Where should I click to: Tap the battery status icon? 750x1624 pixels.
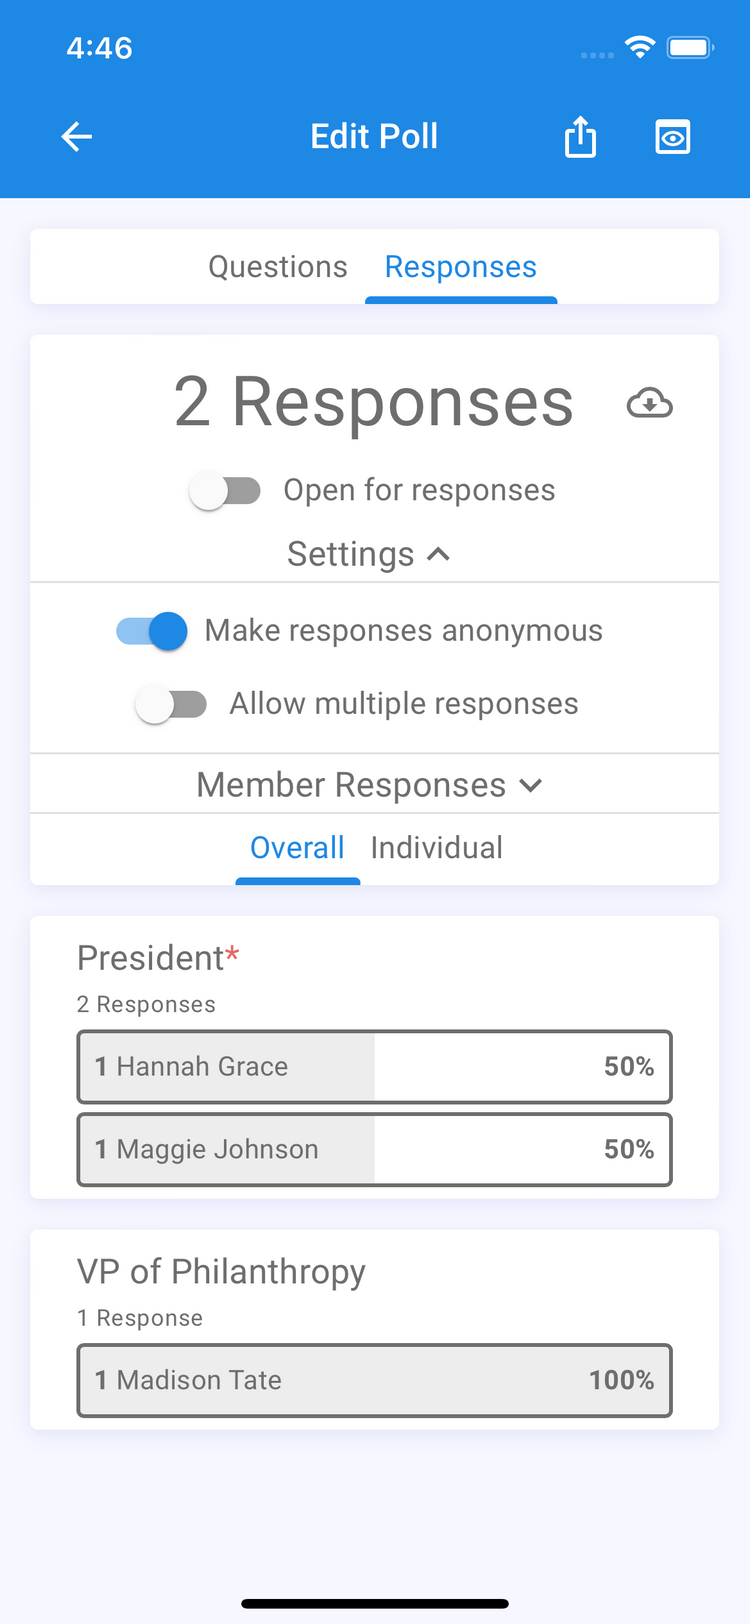[690, 47]
